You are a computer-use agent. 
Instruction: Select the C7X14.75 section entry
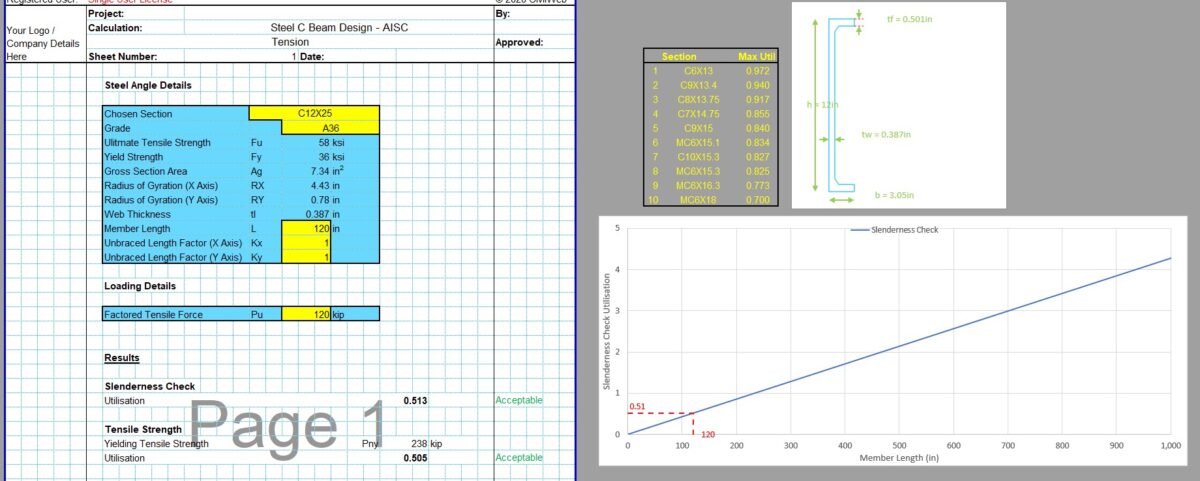[x=697, y=114]
